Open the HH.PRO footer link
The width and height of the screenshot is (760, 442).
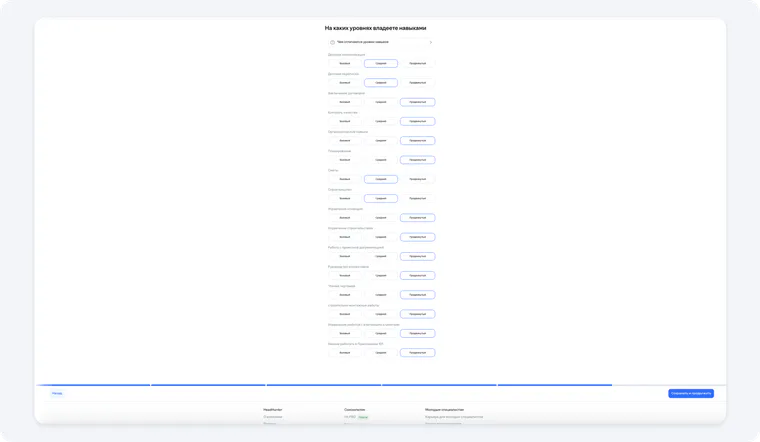coord(350,417)
